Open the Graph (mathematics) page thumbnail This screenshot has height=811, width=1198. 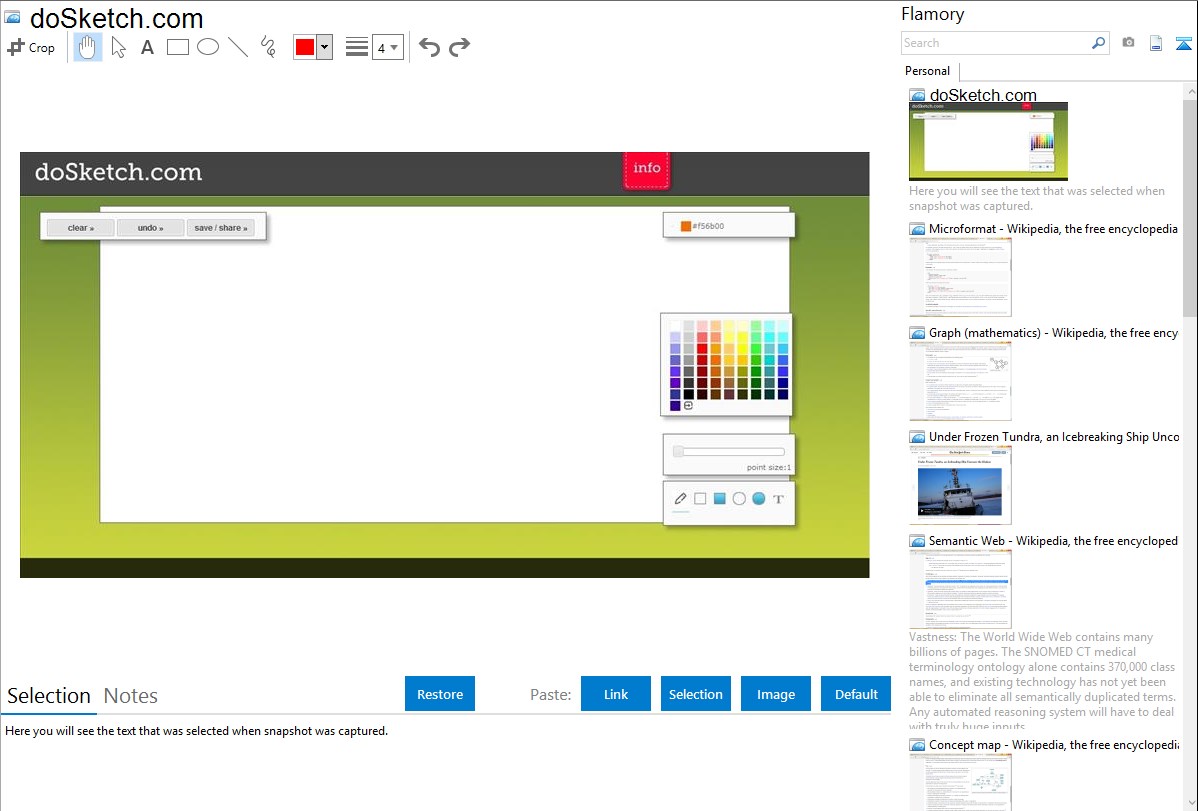coord(960,381)
